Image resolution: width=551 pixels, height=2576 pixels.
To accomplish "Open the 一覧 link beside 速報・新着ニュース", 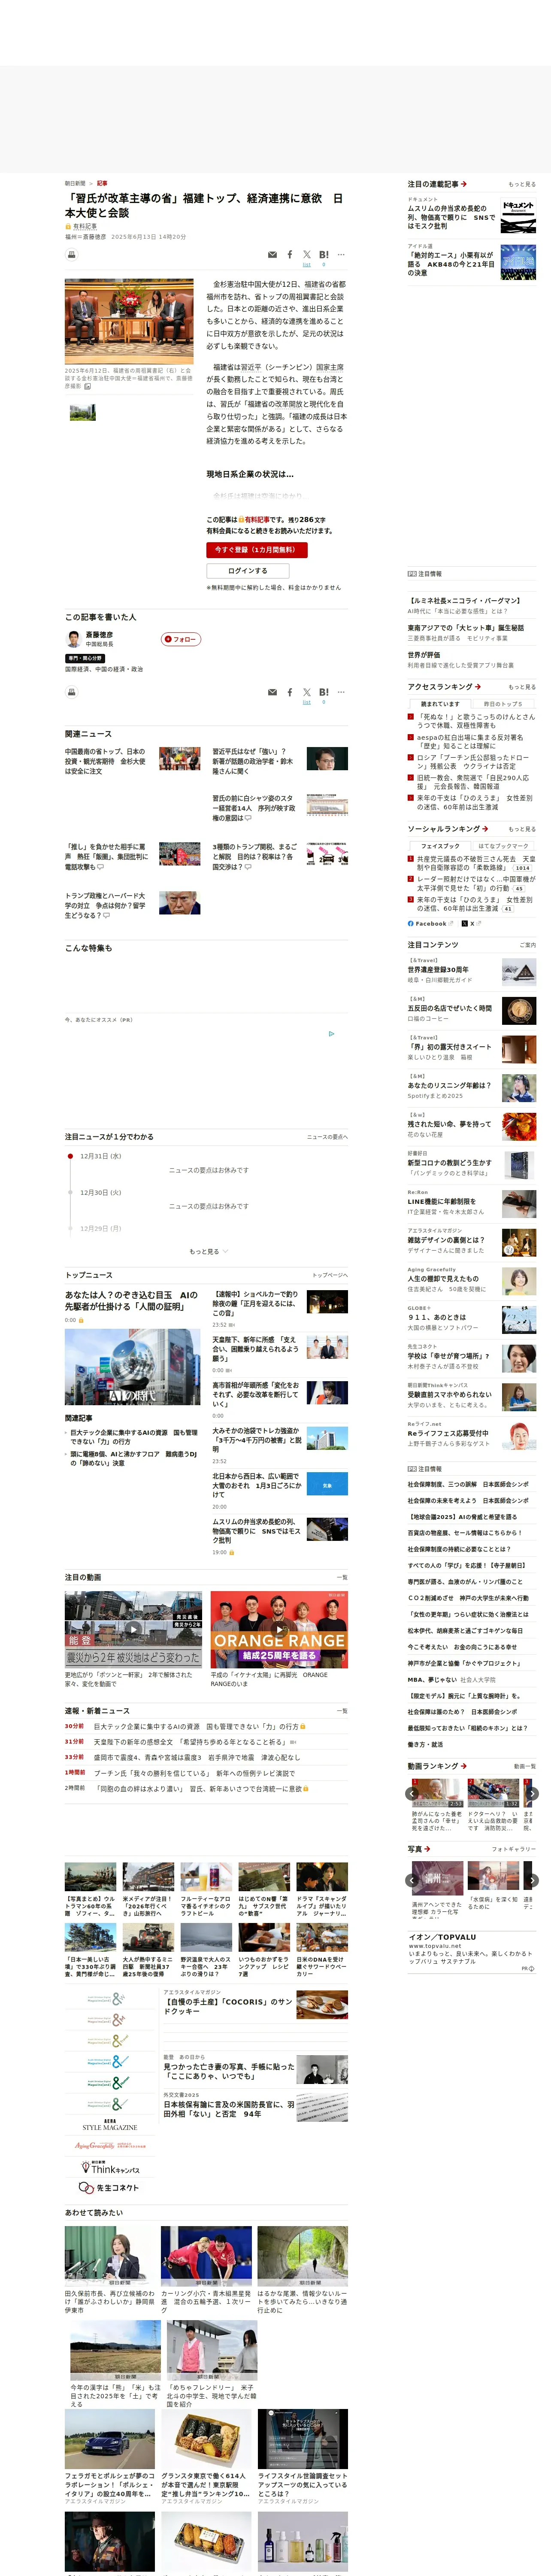I will [x=342, y=1711].
